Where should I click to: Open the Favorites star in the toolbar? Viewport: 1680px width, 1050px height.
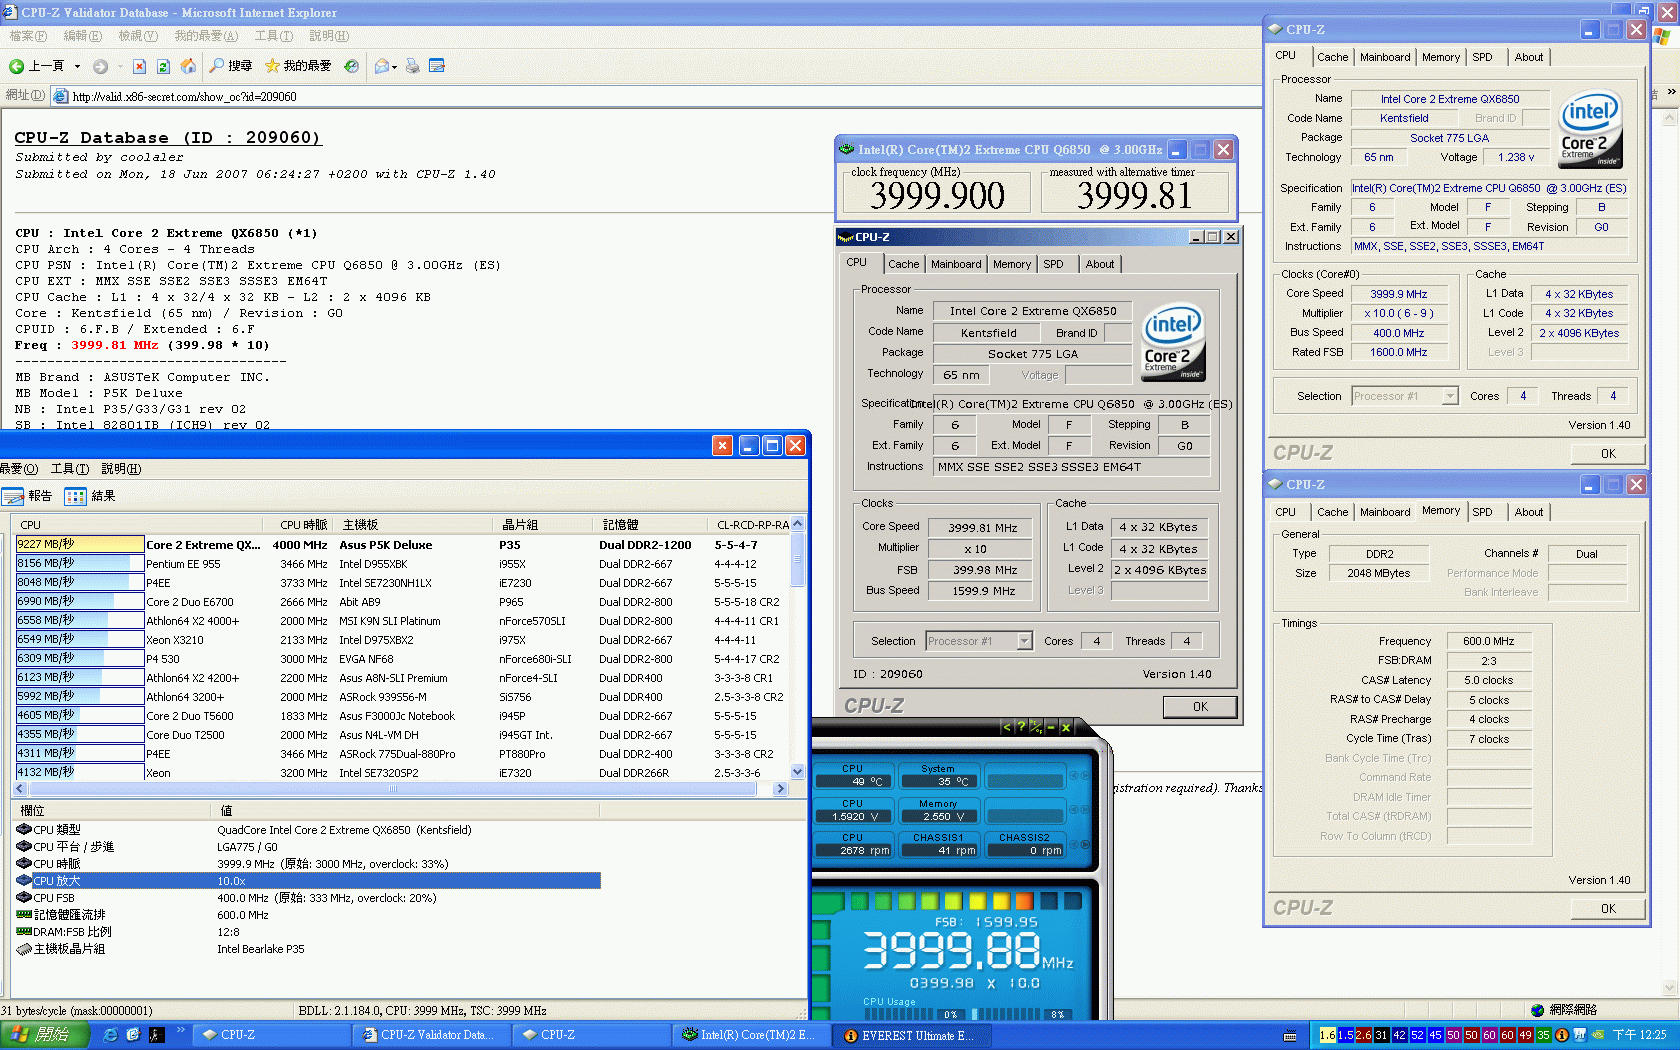pyautogui.click(x=272, y=66)
